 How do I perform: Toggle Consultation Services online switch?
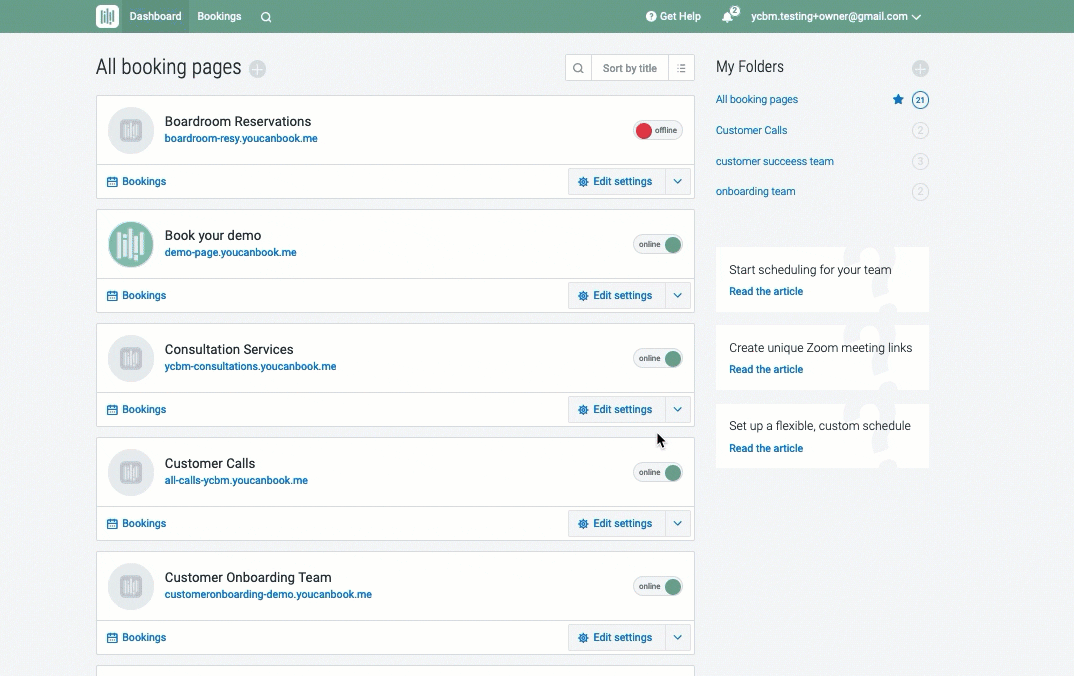tap(658, 358)
